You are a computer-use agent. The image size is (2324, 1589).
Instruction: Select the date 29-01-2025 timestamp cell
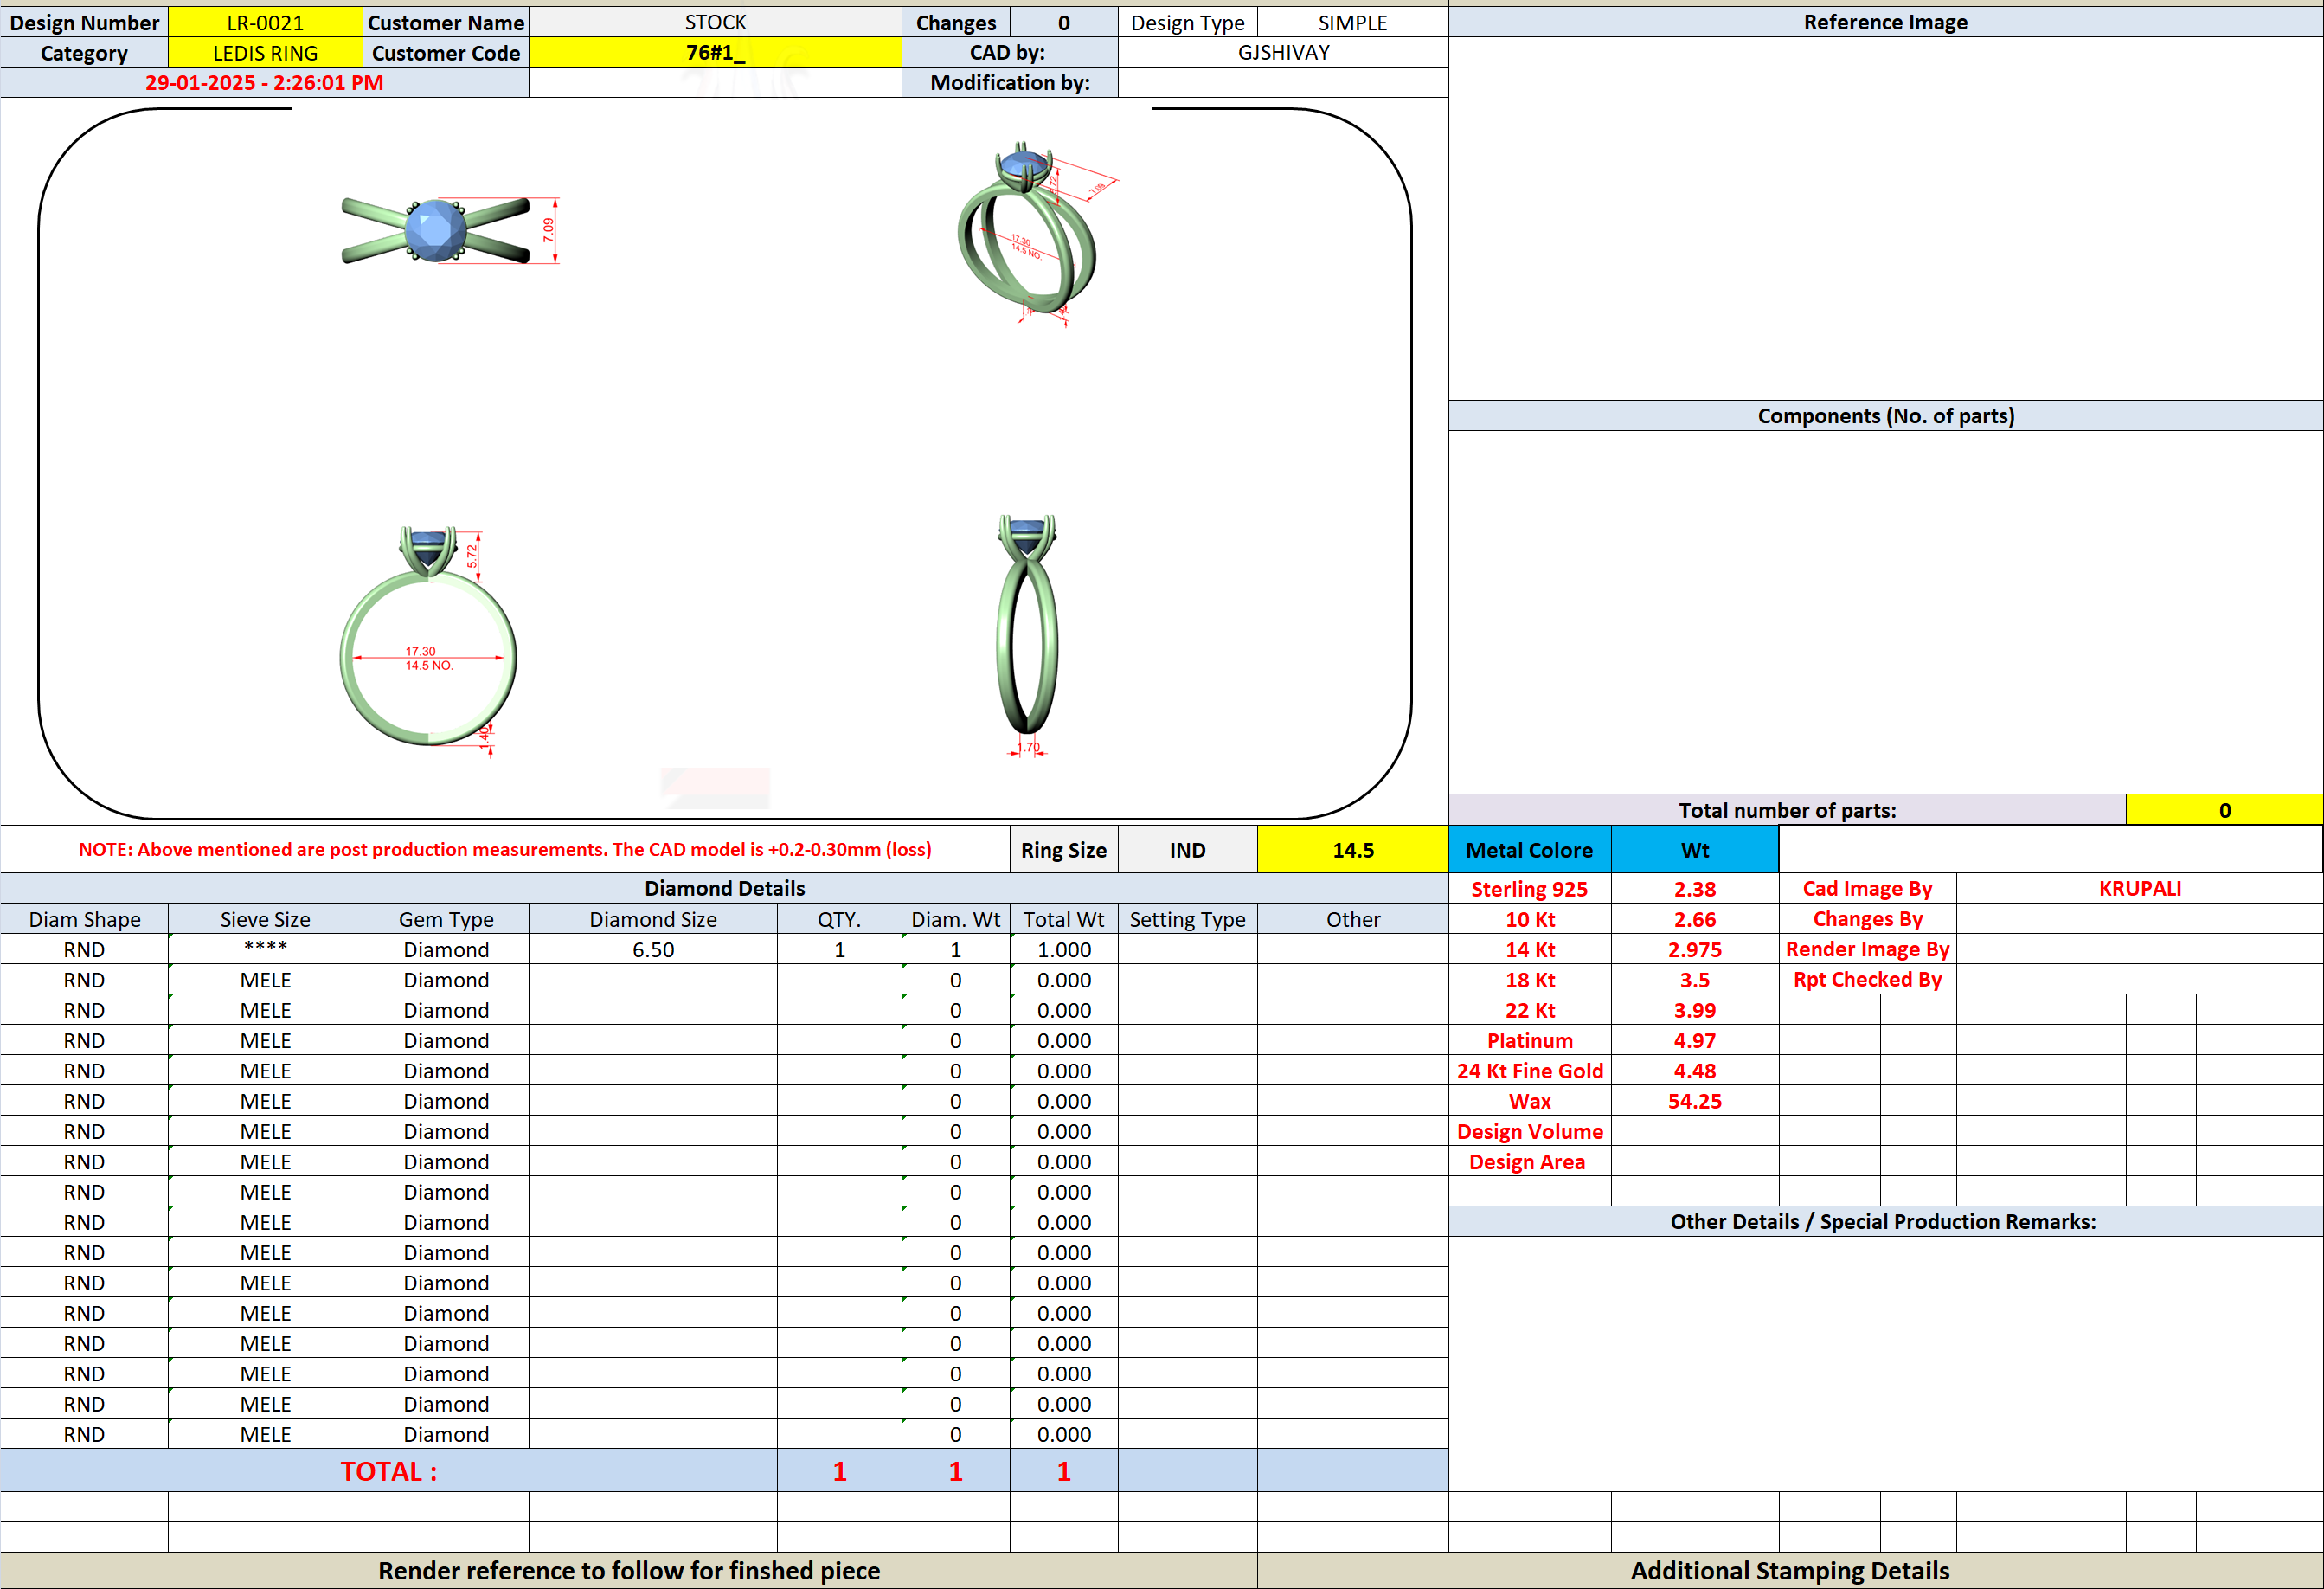(x=264, y=82)
